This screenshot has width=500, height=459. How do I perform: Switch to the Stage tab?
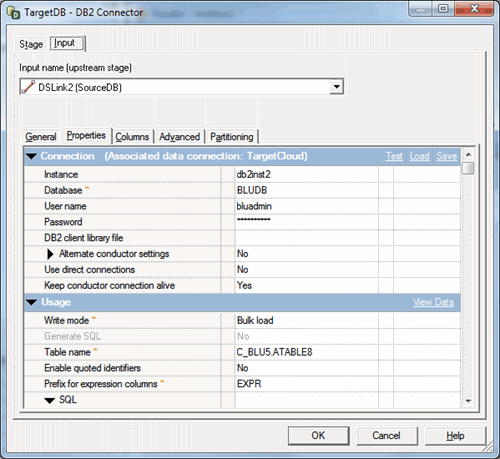click(x=31, y=44)
